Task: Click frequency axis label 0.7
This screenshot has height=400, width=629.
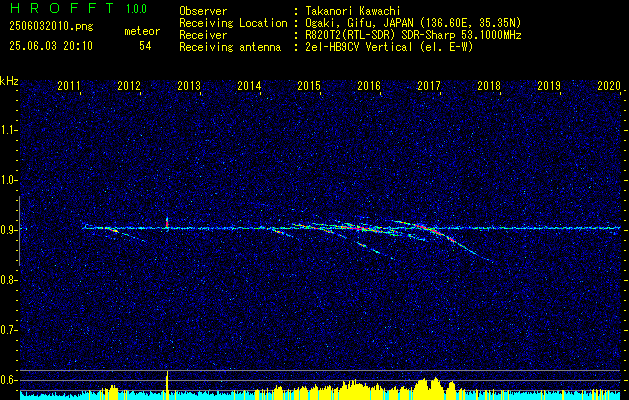Action: [x=8, y=330]
